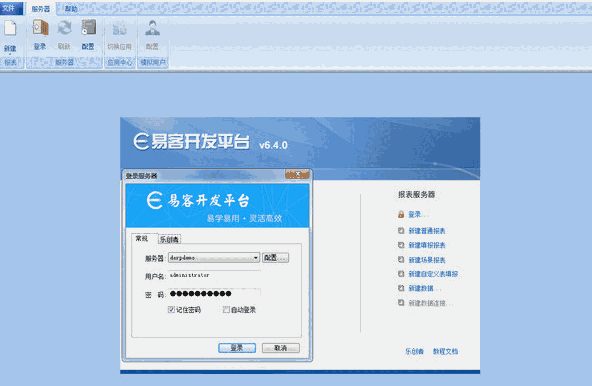Open the 教程文档 tutorial documents link

[446, 351]
